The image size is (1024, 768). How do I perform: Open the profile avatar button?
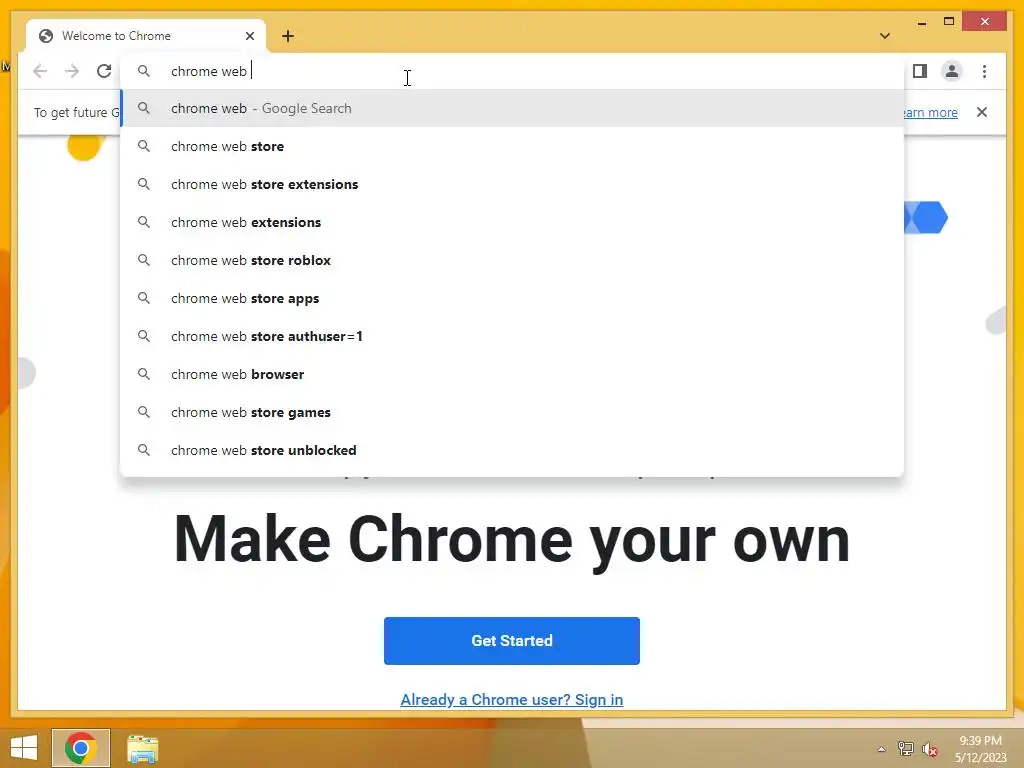[952, 71]
